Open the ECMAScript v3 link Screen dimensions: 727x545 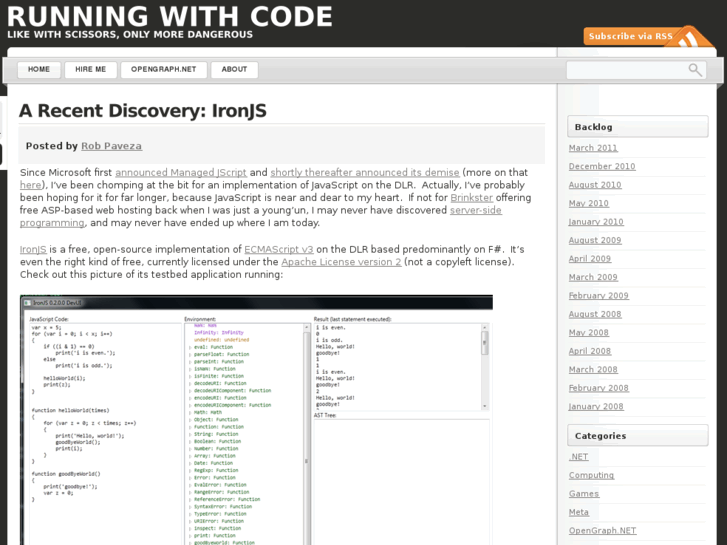tap(279, 250)
